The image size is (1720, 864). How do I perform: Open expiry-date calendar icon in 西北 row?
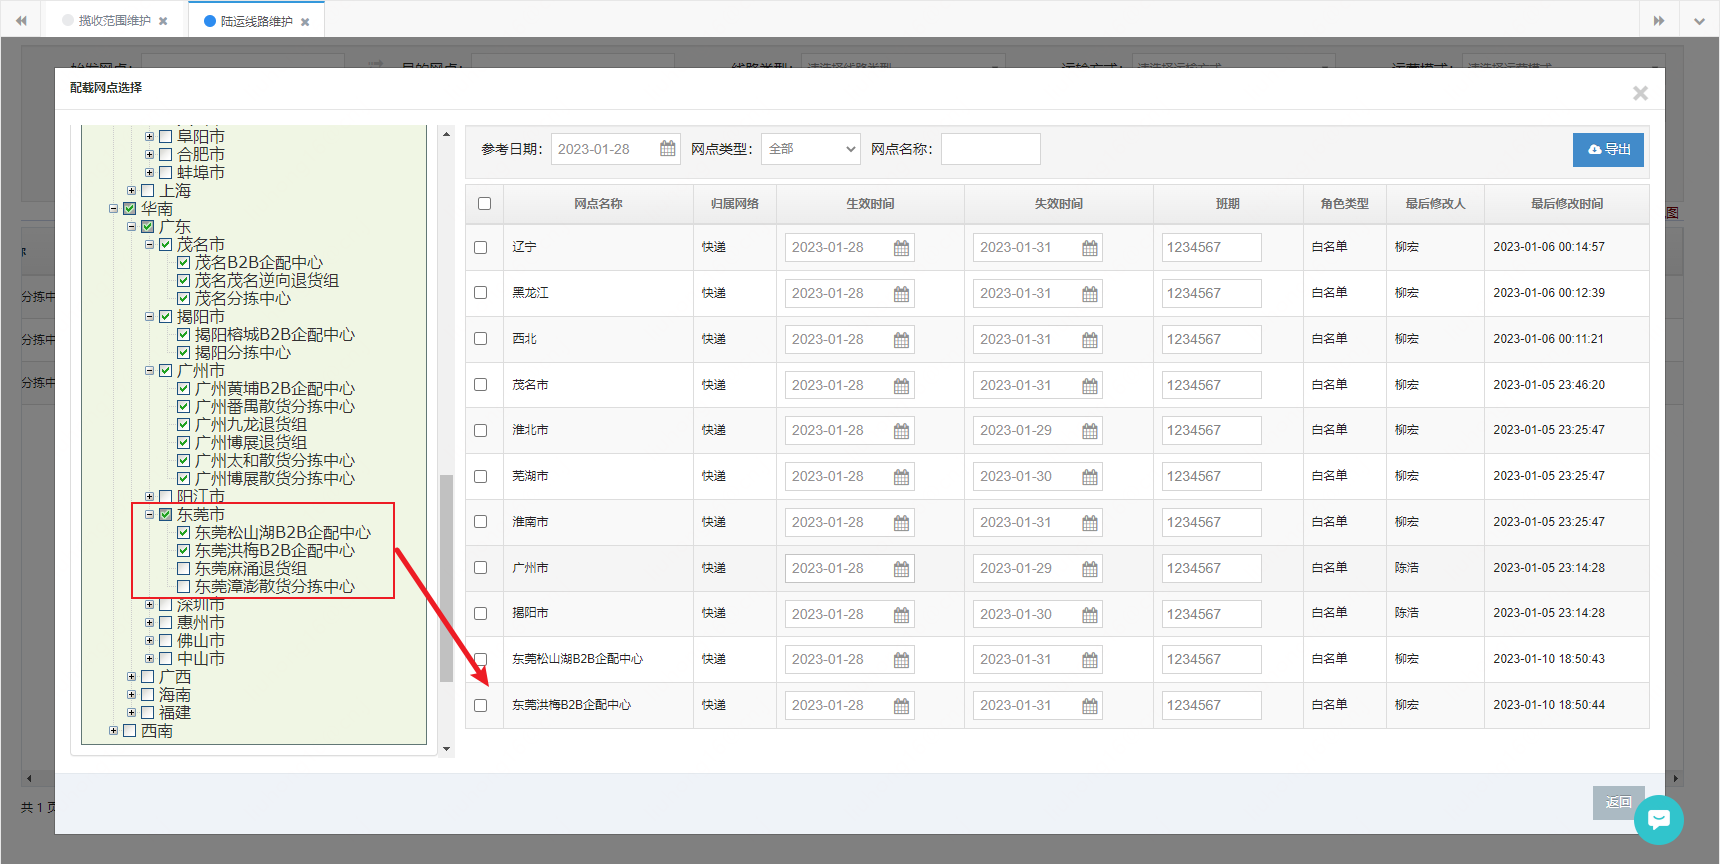point(1090,340)
